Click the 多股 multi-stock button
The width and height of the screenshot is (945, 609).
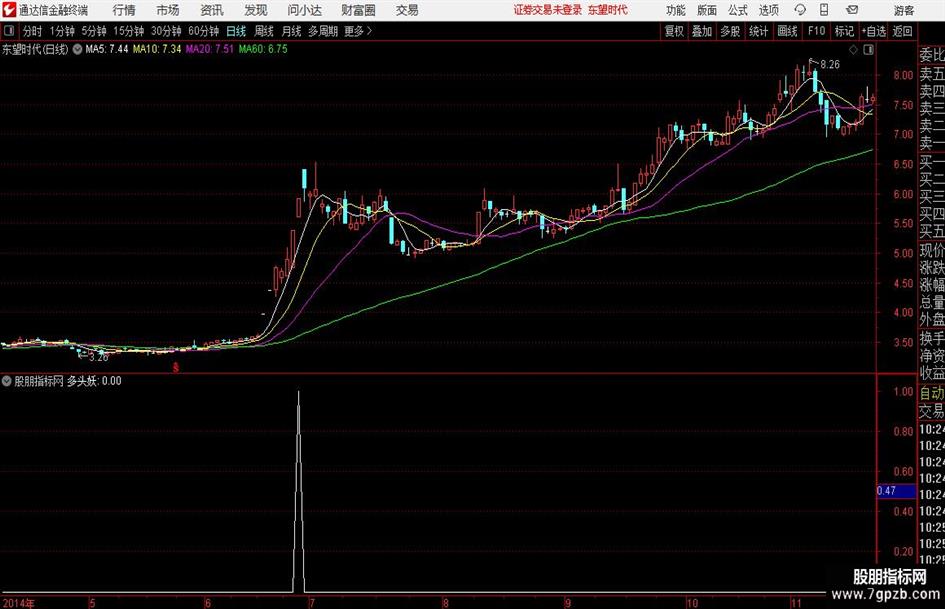(x=730, y=31)
